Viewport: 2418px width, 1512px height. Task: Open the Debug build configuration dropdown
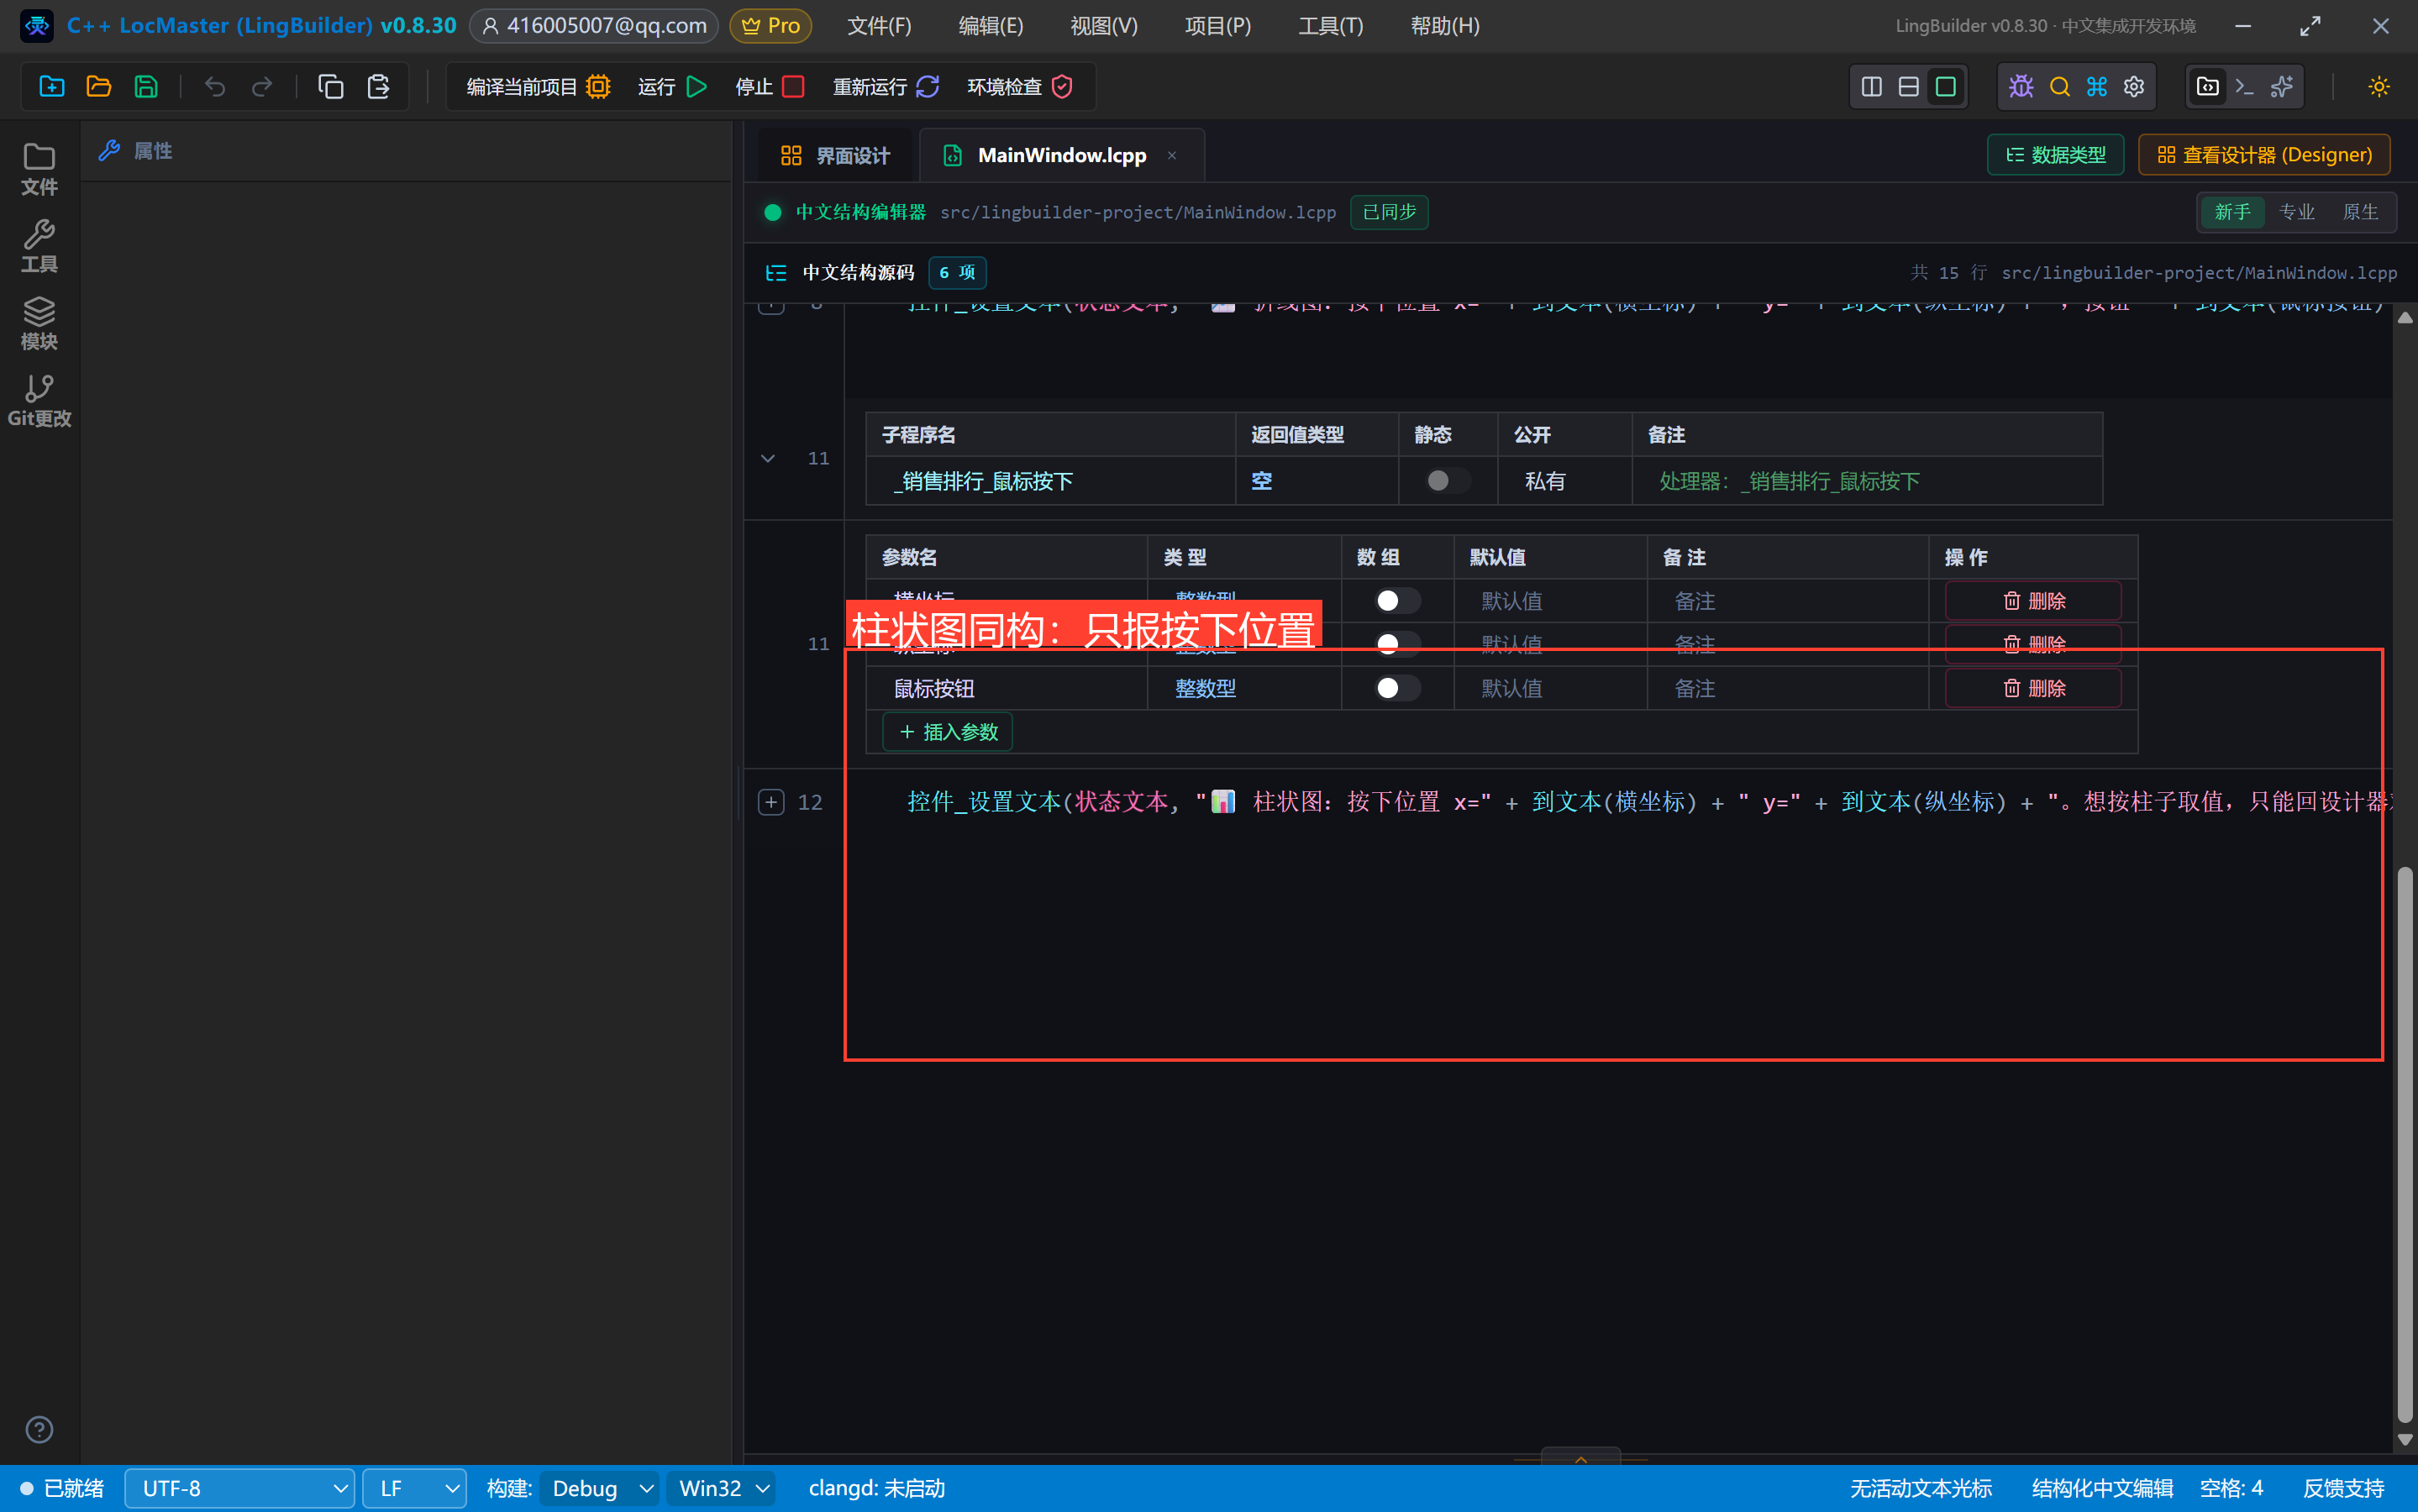(601, 1488)
